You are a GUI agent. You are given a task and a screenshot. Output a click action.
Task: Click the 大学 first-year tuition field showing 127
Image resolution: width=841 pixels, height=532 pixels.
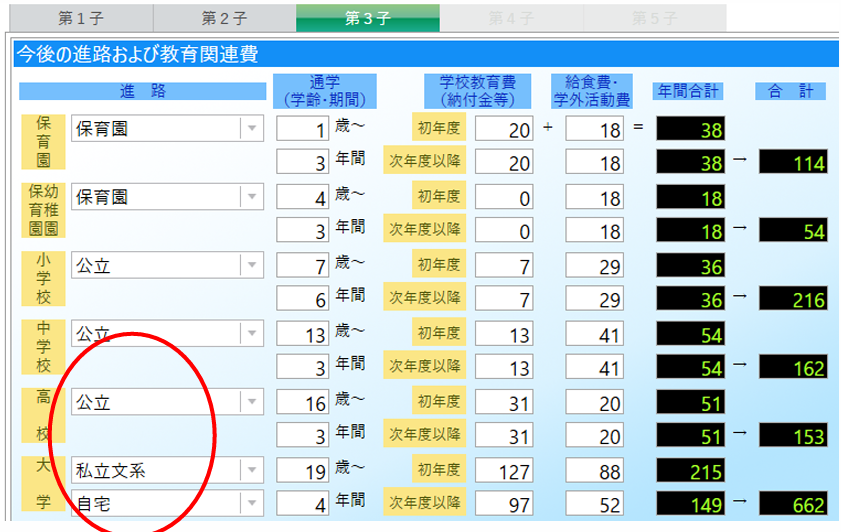(x=506, y=470)
